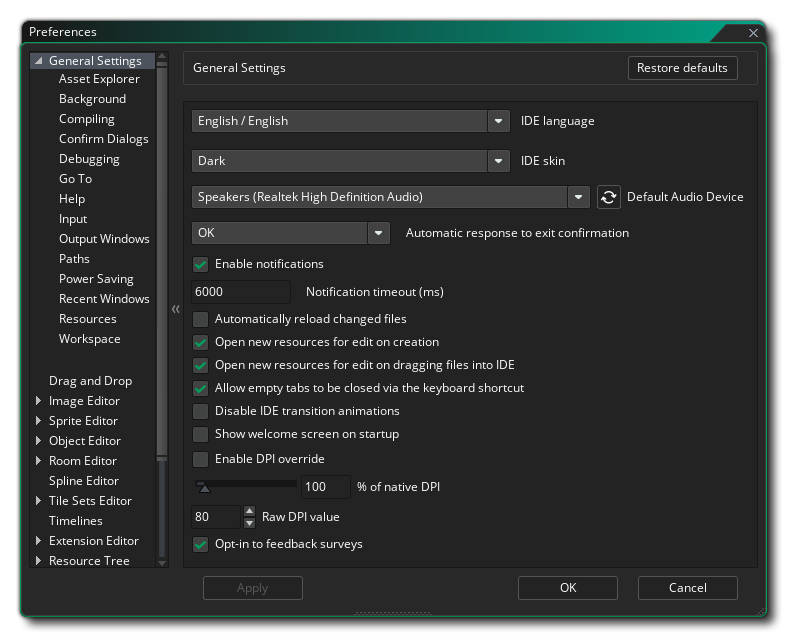Click the Restore defaults button
The height and width of the screenshot is (637, 787).
click(682, 68)
